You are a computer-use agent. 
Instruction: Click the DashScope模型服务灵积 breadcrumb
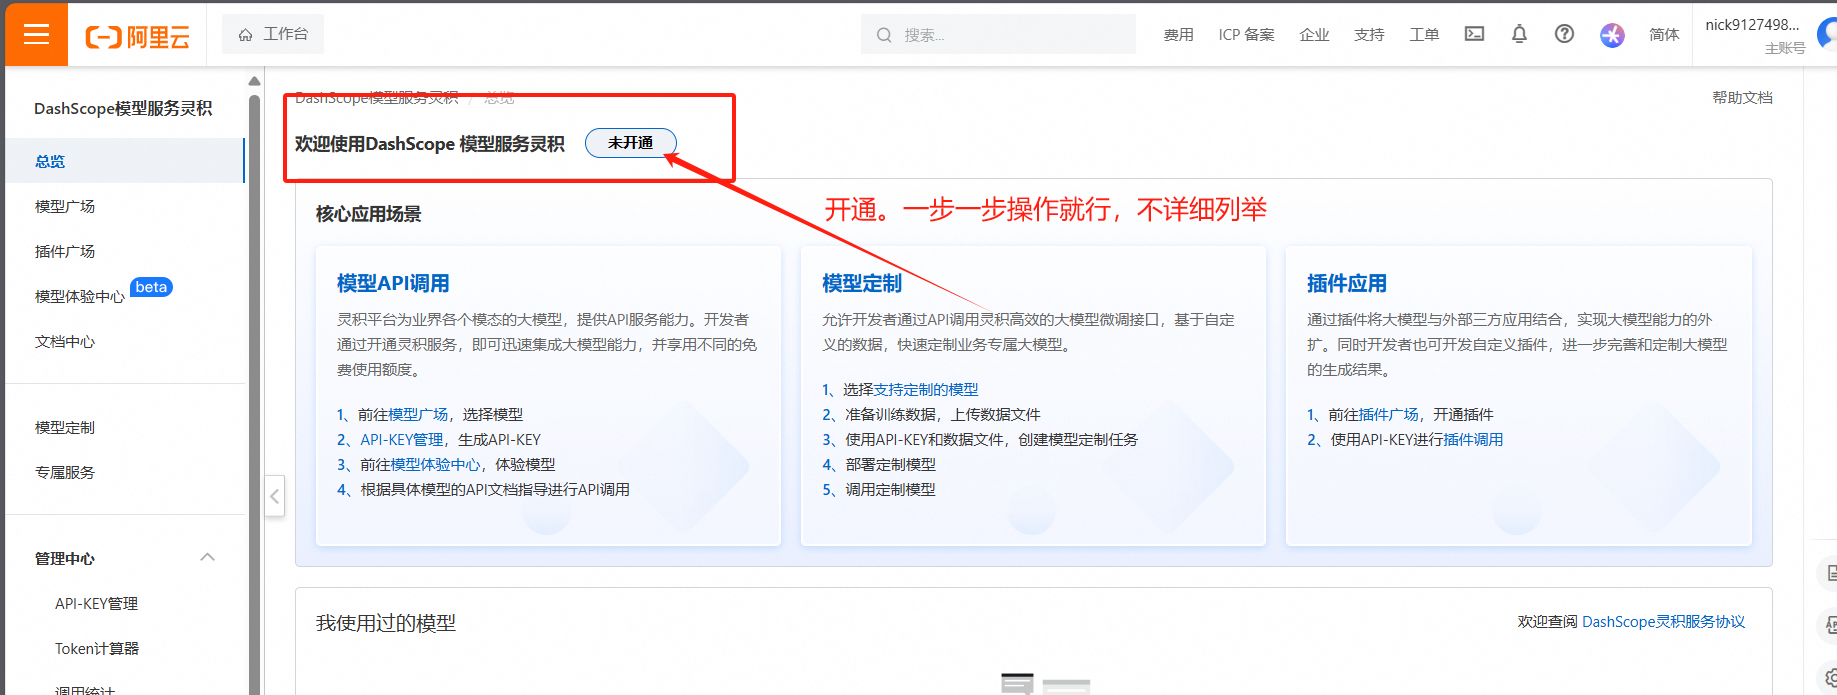click(376, 97)
